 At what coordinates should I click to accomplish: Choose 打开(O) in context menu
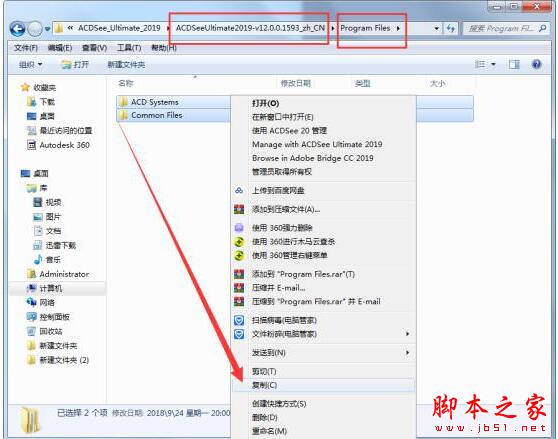coord(265,103)
